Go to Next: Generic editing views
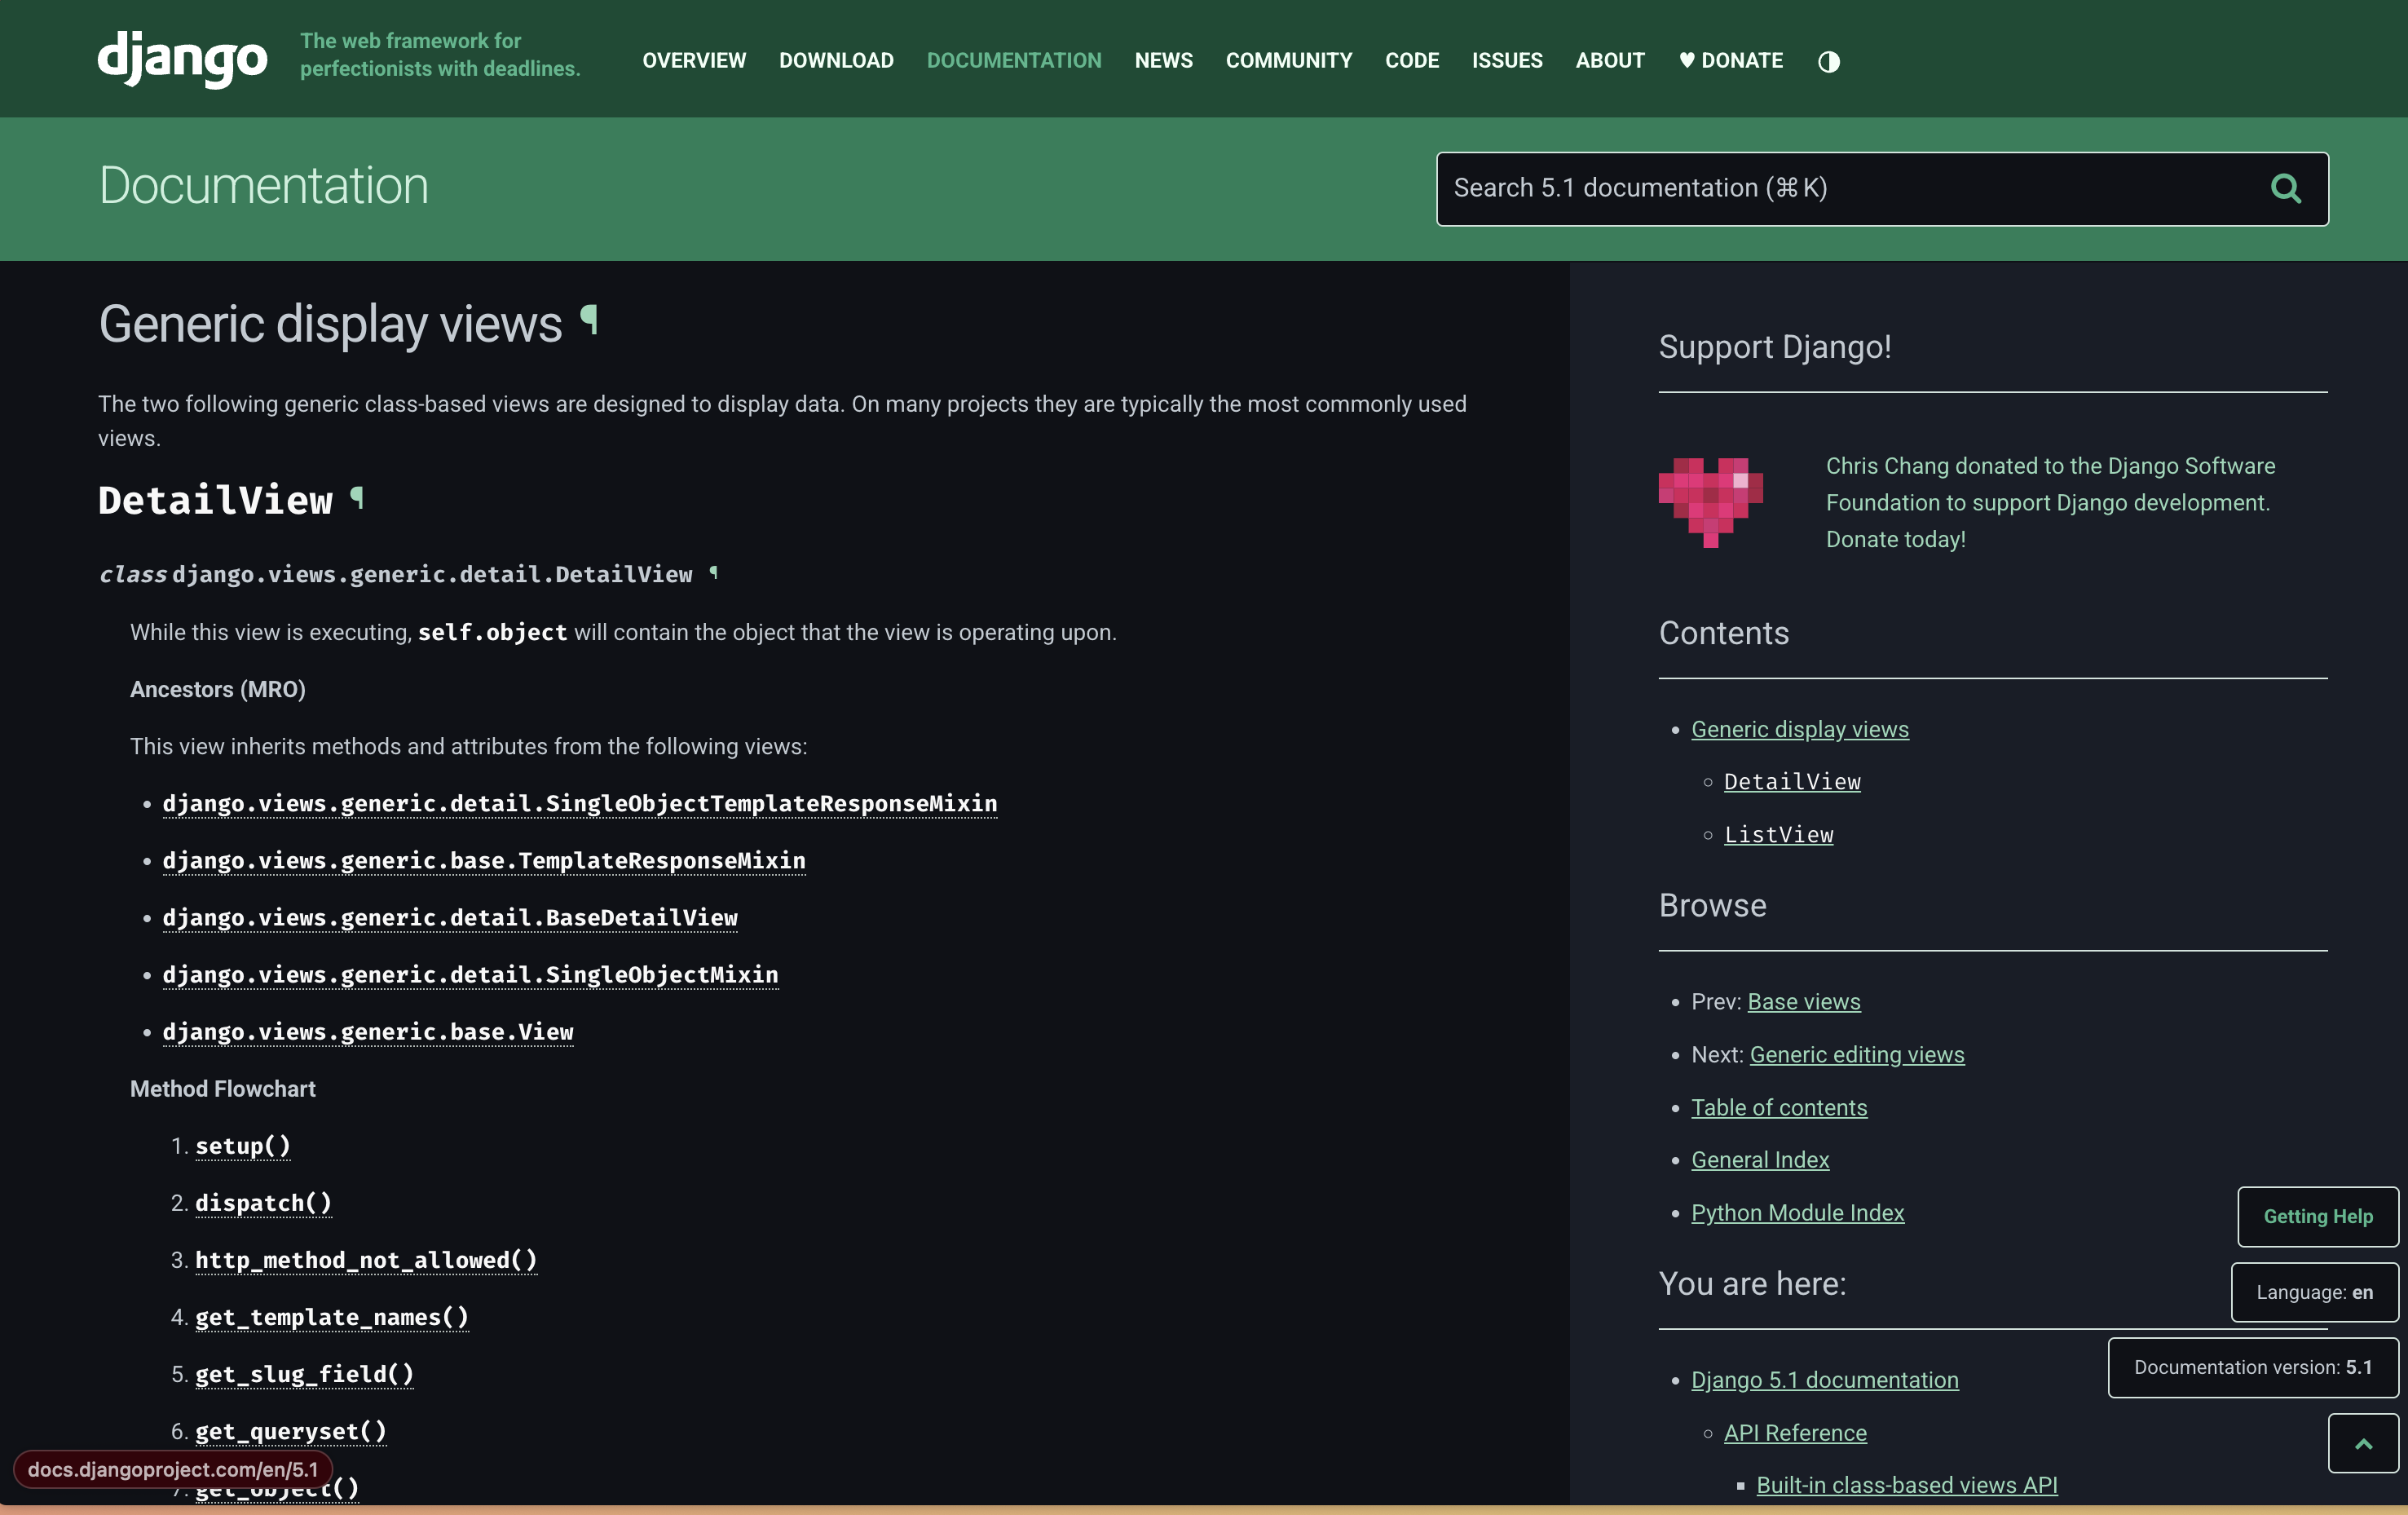 (x=1856, y=1054)
